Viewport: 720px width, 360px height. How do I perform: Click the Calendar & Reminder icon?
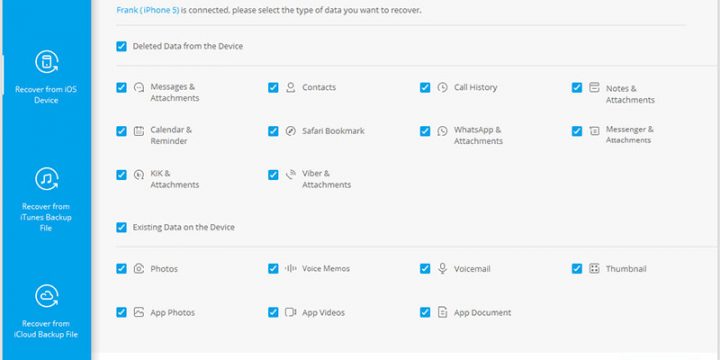coord(139,131)
